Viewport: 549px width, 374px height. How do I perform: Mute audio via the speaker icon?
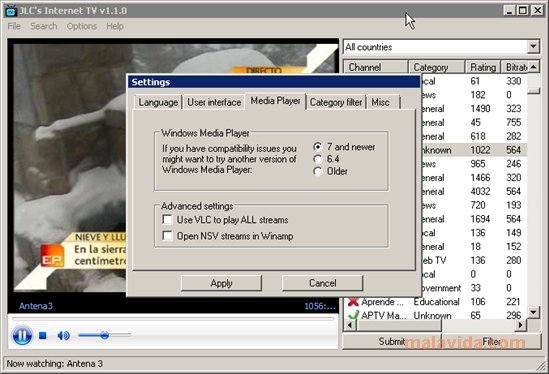63,336
